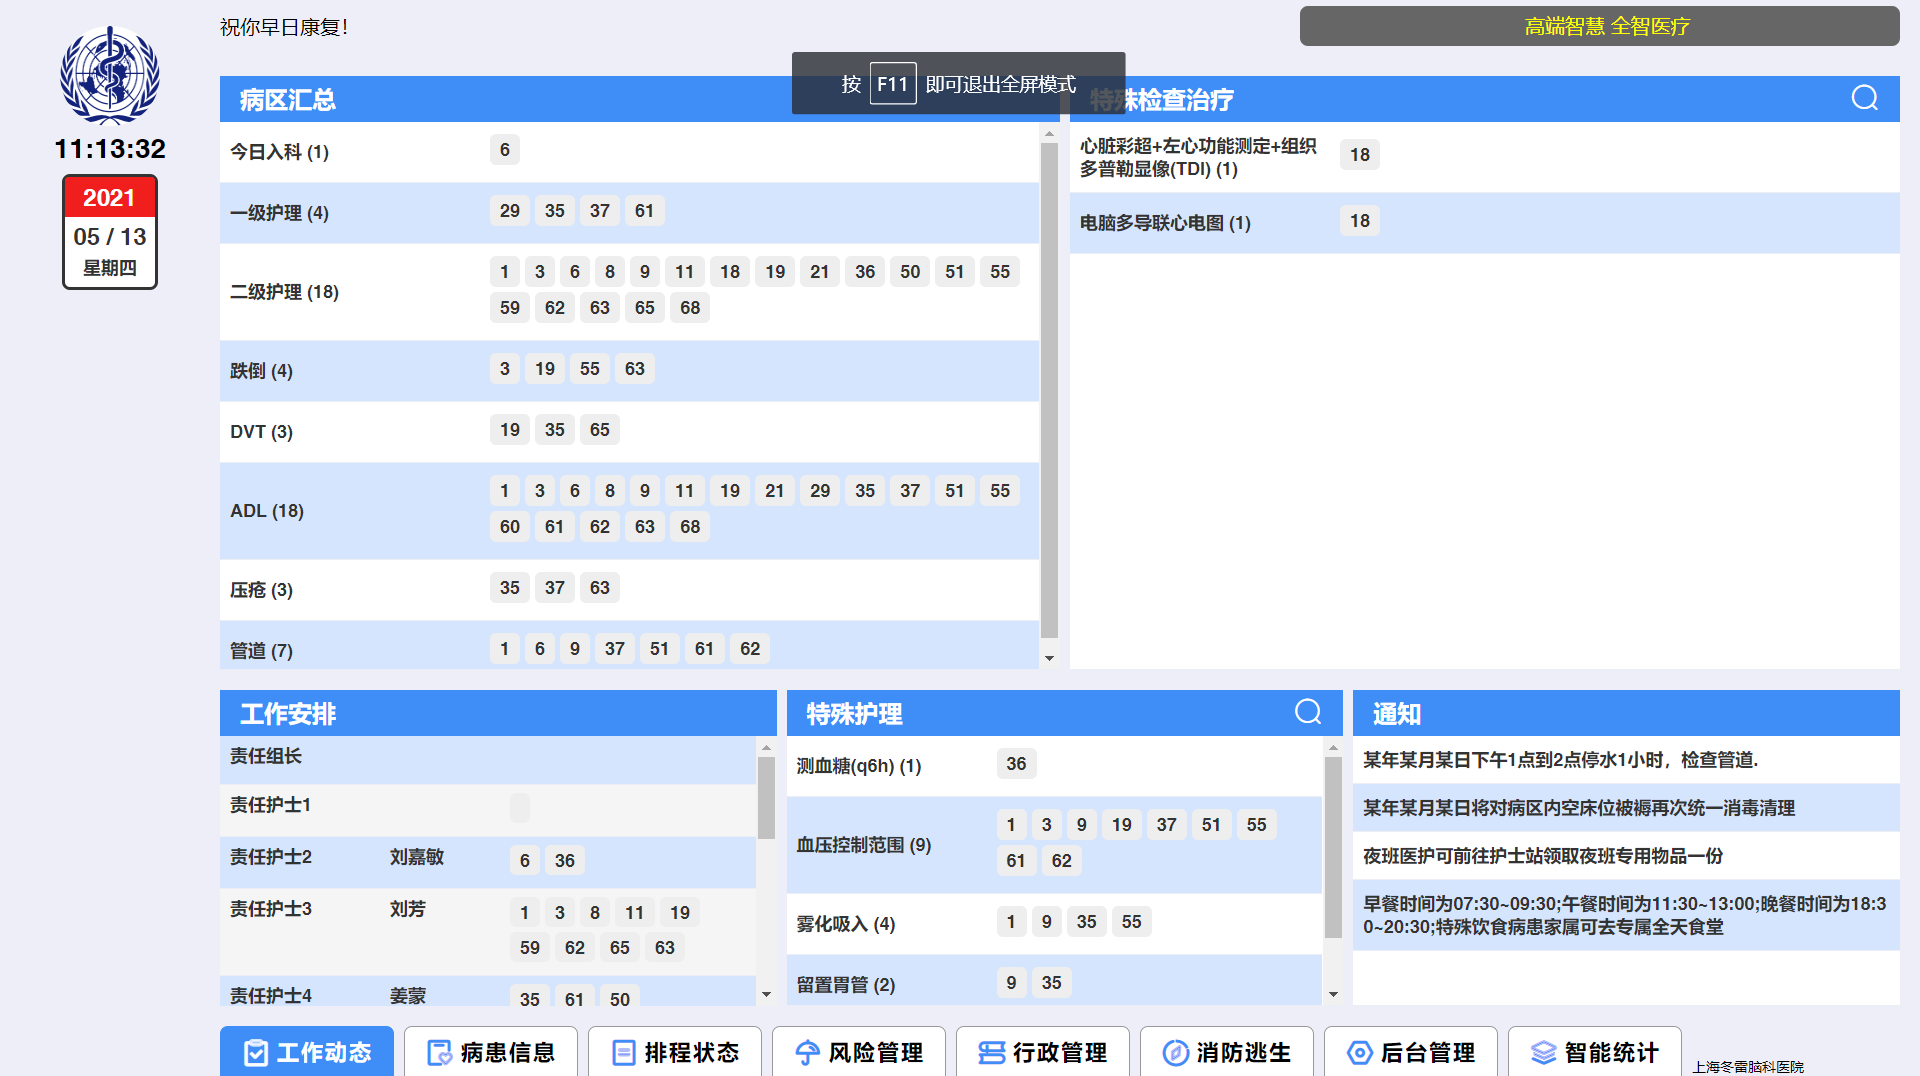Select bed 36 in 二级护理 row
This screenshot has height=1076, width=1920.
coord(865,272)
